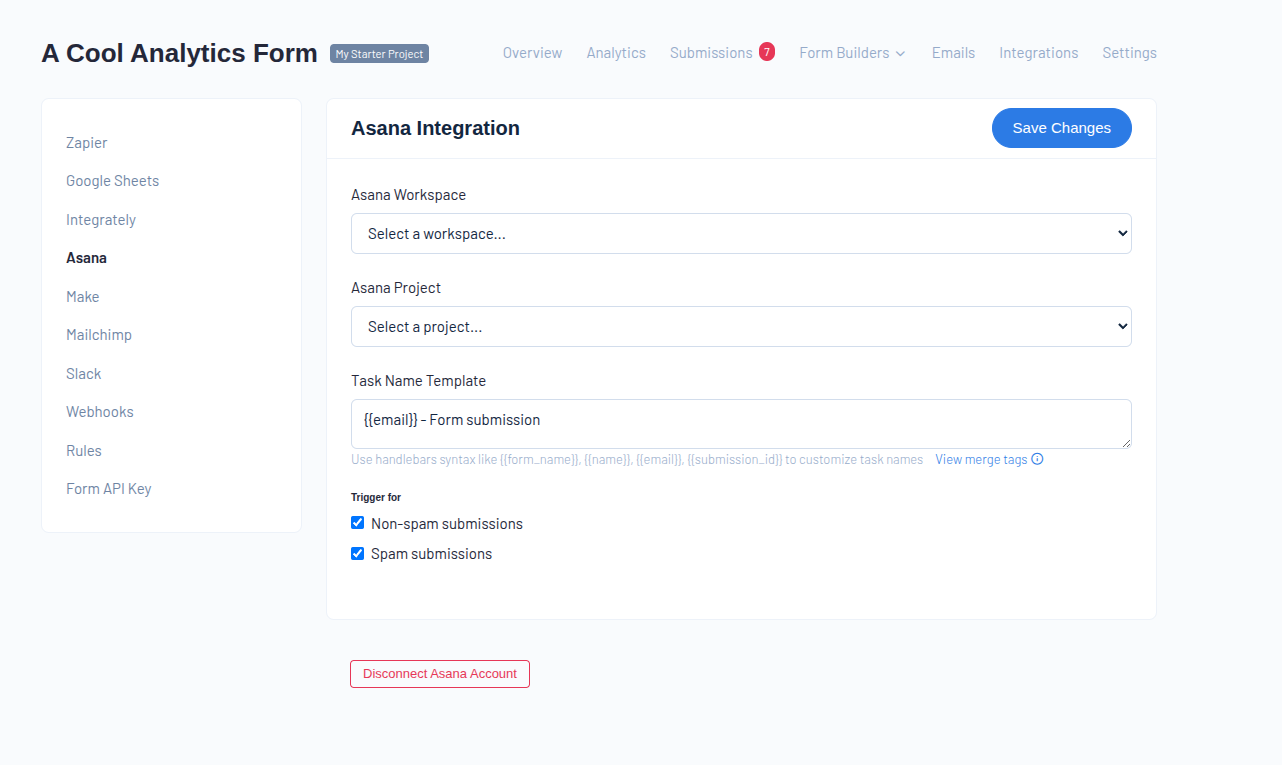Image resolution: width=1282 pixels, height=765 pixels.
Task: Select Slack in the sidebar
Action: tap(84, 374)
